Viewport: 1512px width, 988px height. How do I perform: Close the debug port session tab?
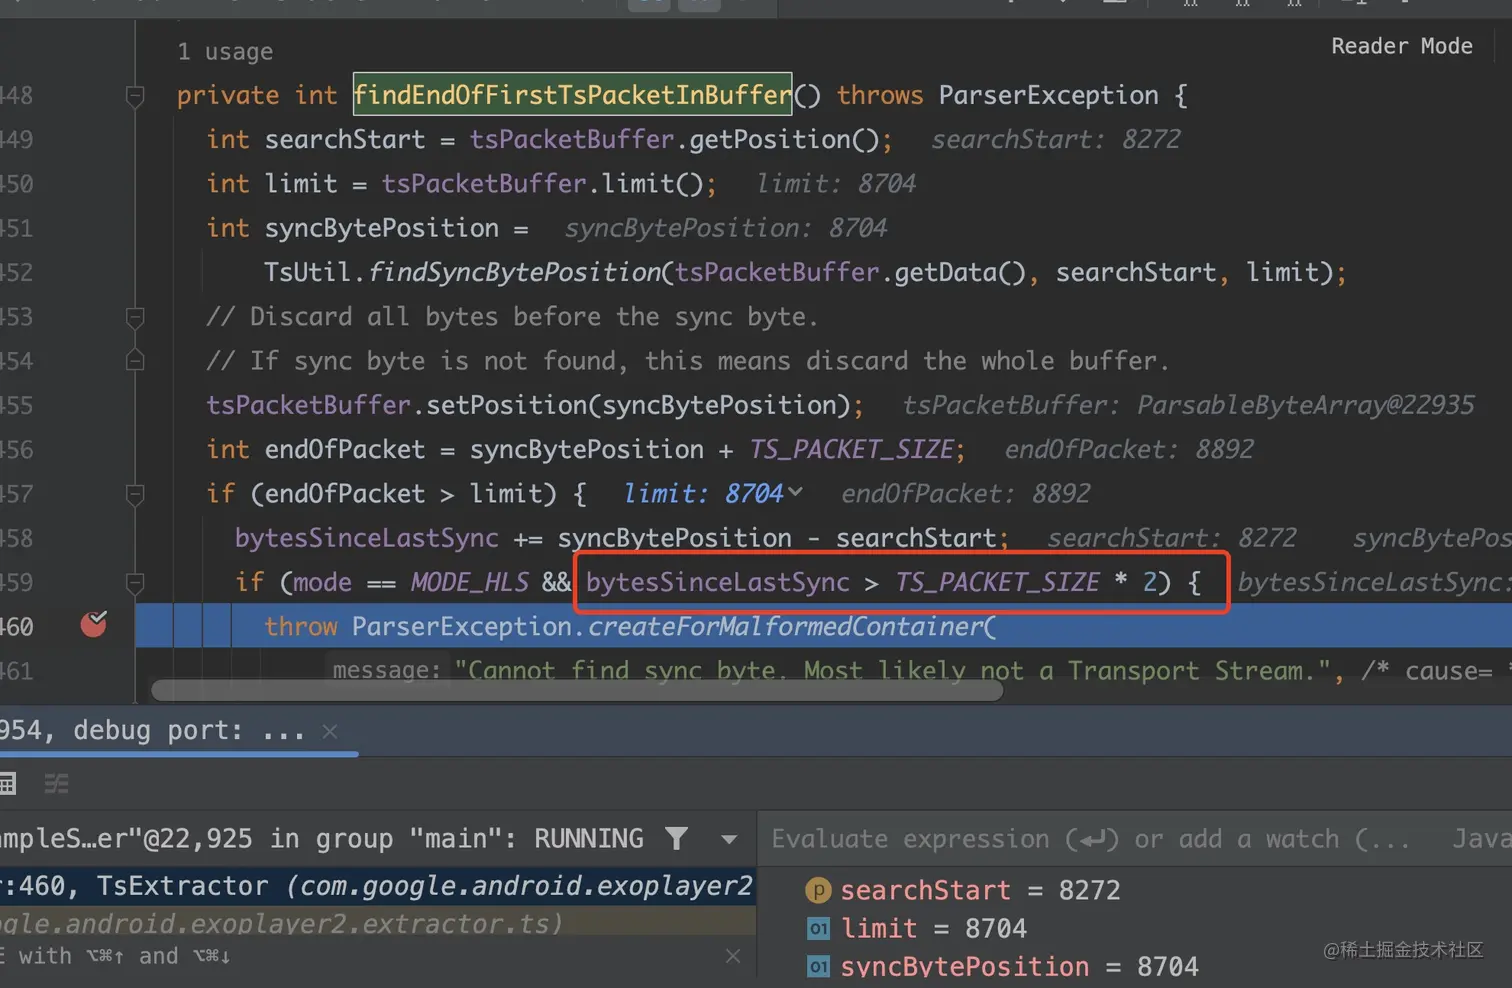coord(330,731)
